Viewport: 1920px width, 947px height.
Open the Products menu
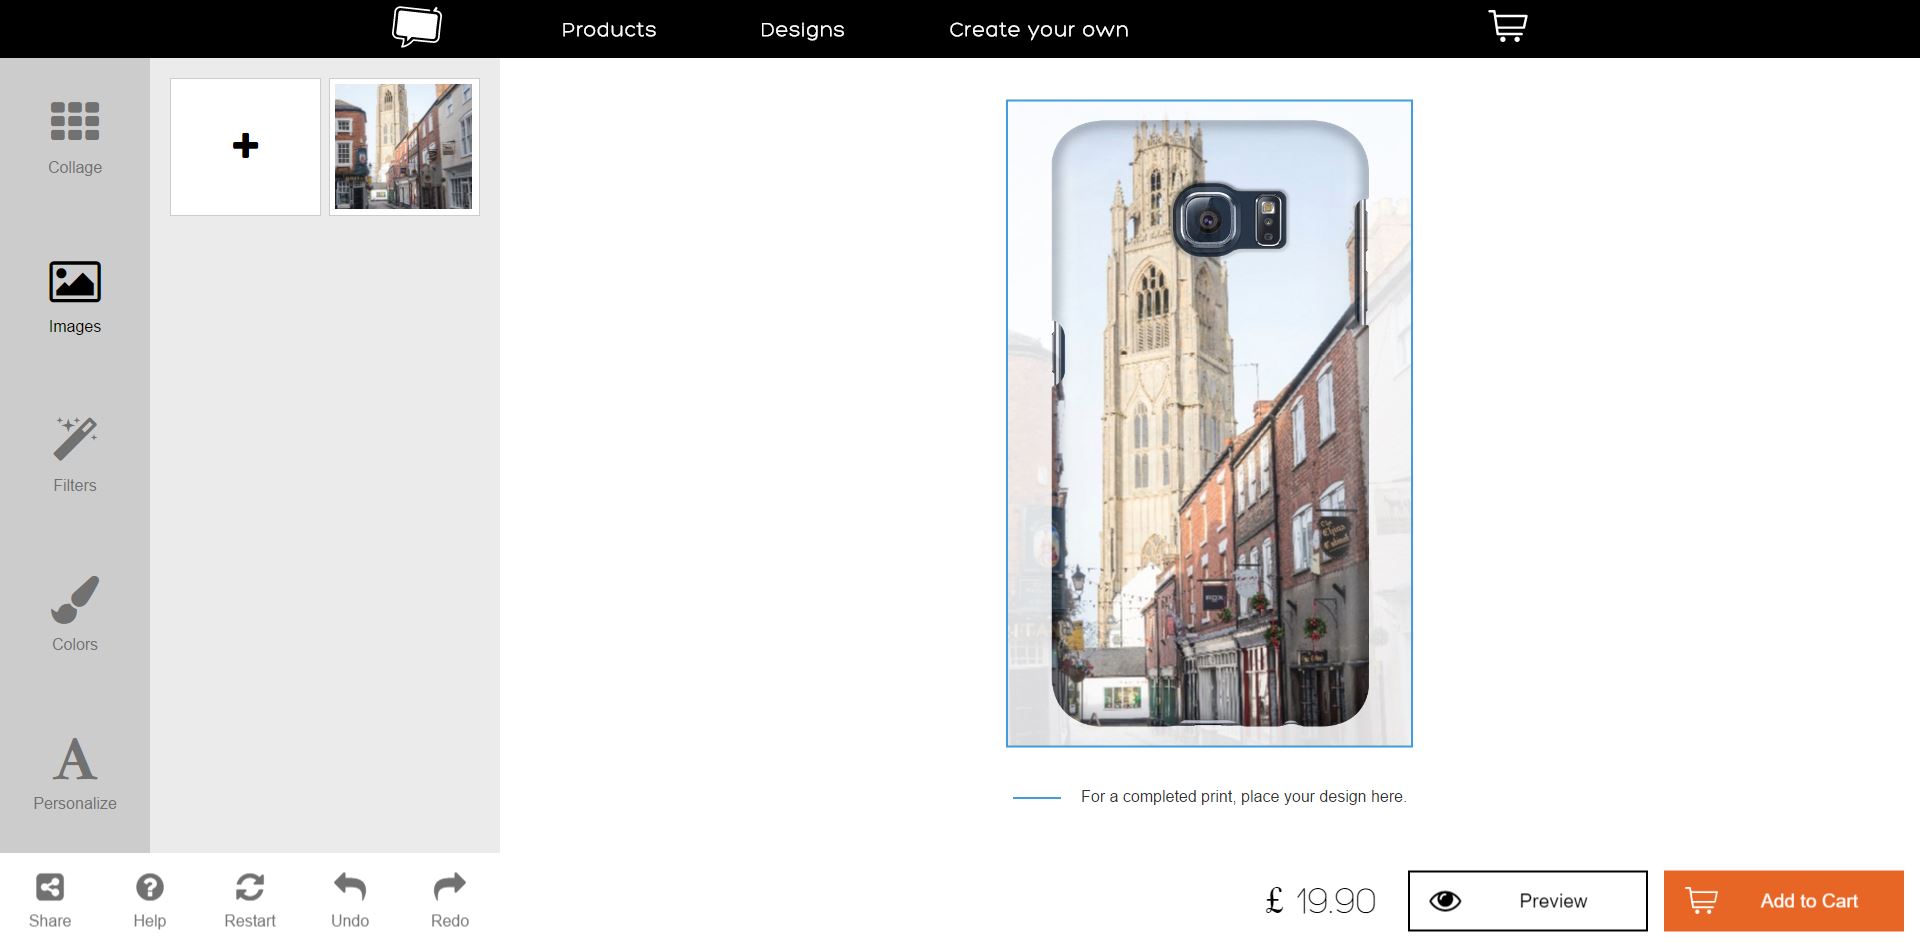coord(608,30)
